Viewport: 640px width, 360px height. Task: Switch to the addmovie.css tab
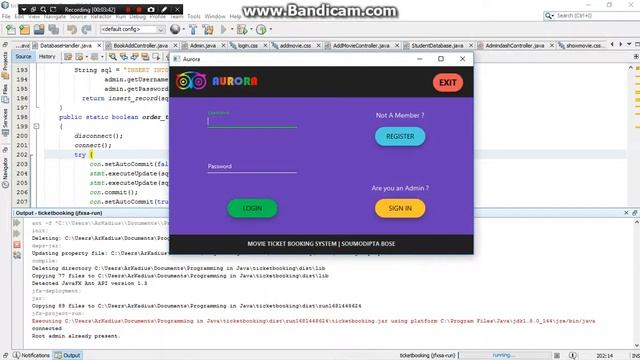[296, 45]
